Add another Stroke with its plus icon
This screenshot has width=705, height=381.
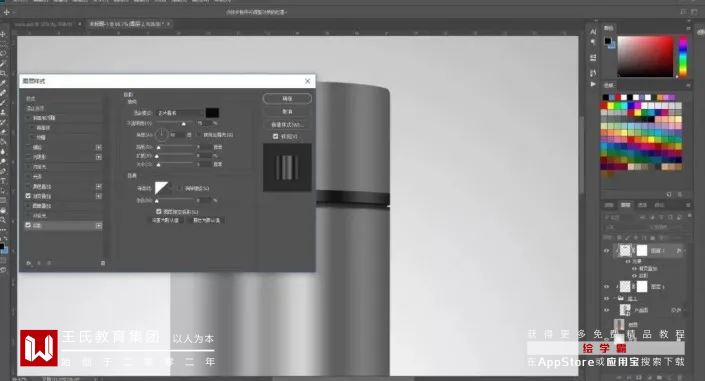pyautogui.click(x=98, y=147)
